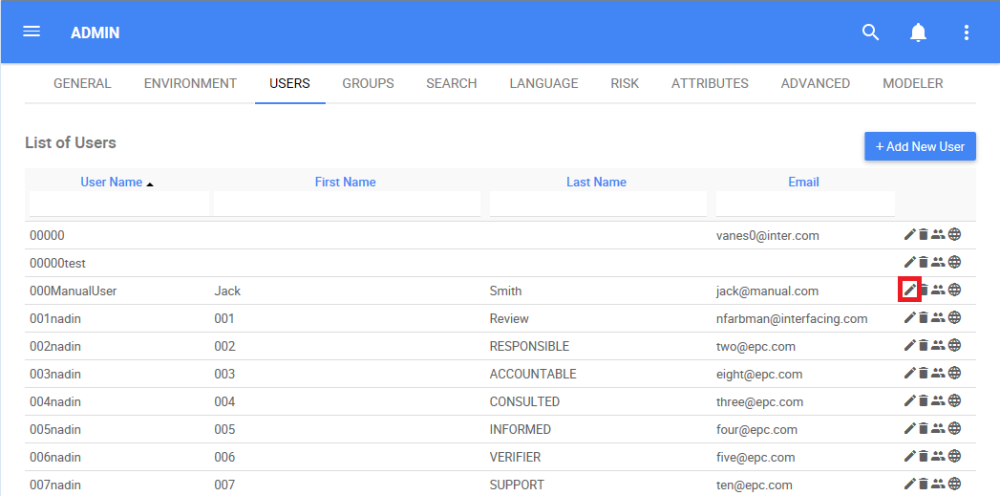Open the hamburger navigation menu

click(x=31, y=32)
